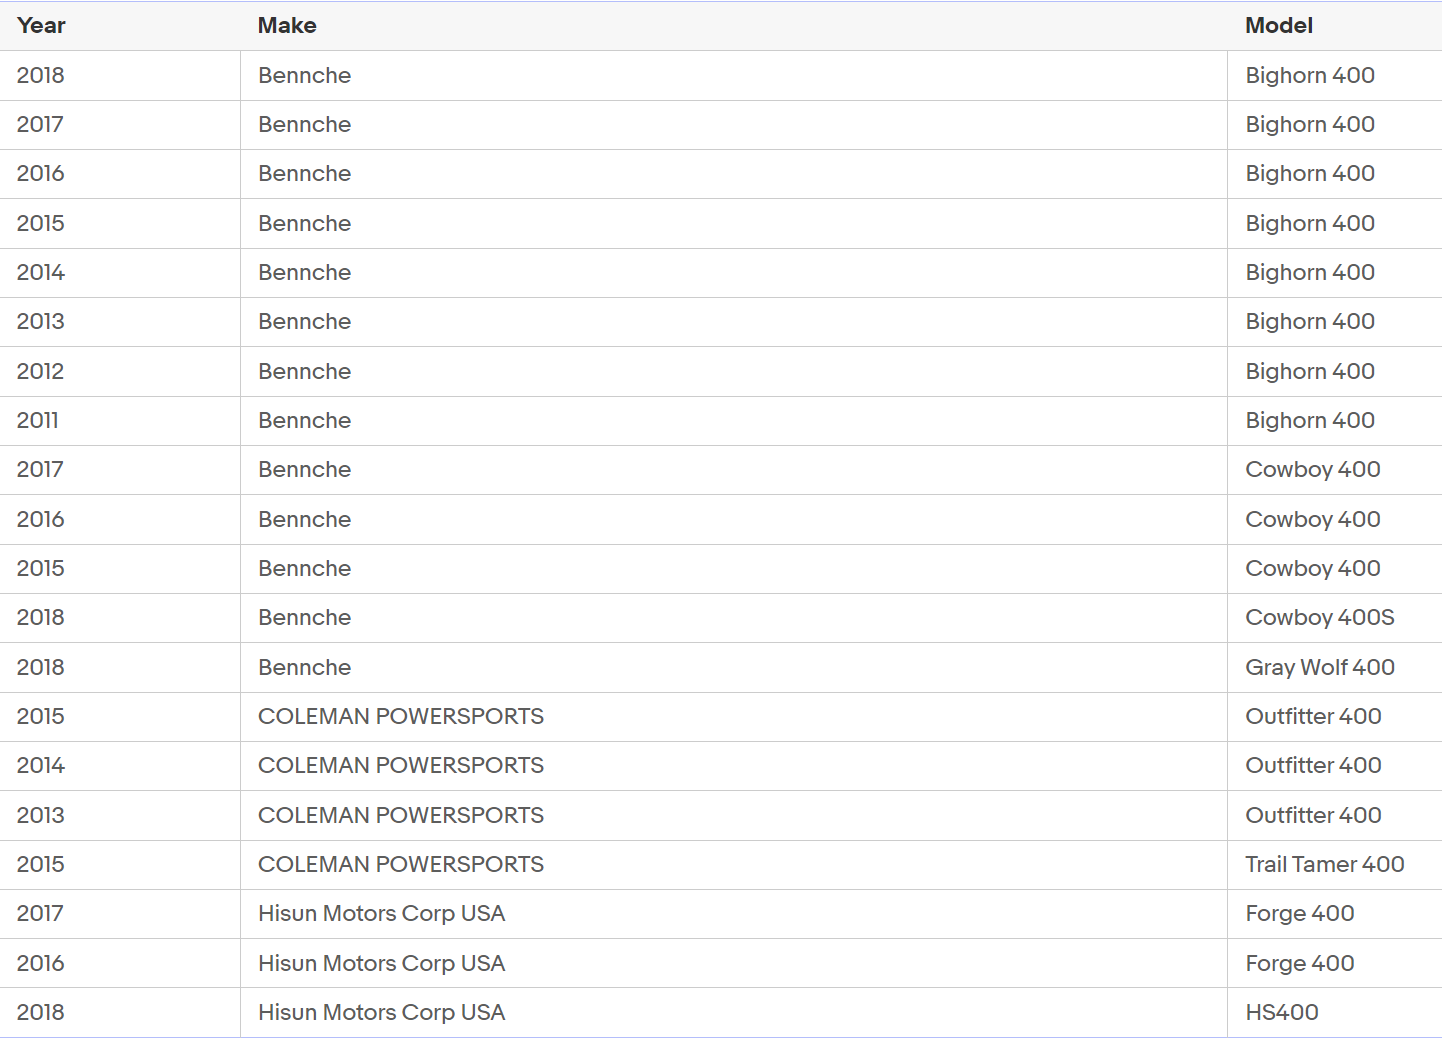
Task: Click the Bighorn 400 model for 2017
Action: pos(1310,124)
